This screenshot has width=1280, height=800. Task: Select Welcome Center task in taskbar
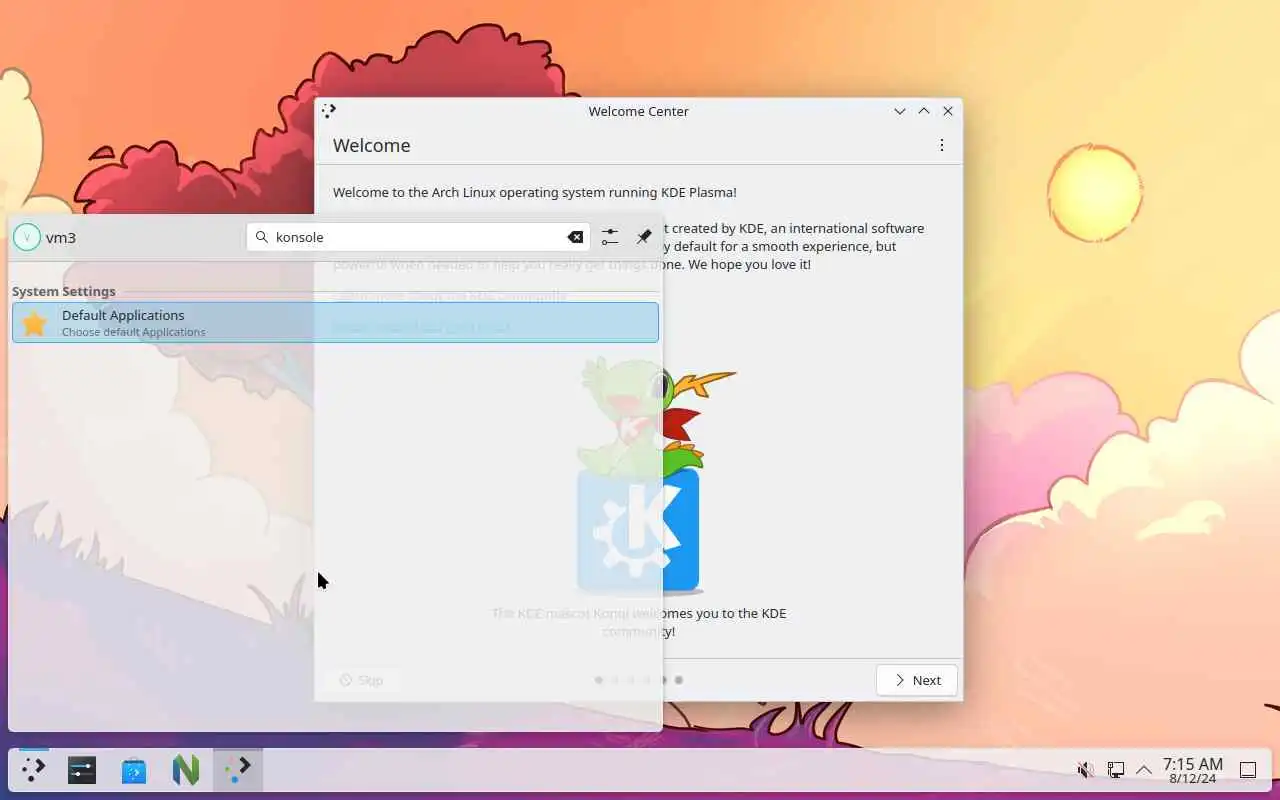238,770
